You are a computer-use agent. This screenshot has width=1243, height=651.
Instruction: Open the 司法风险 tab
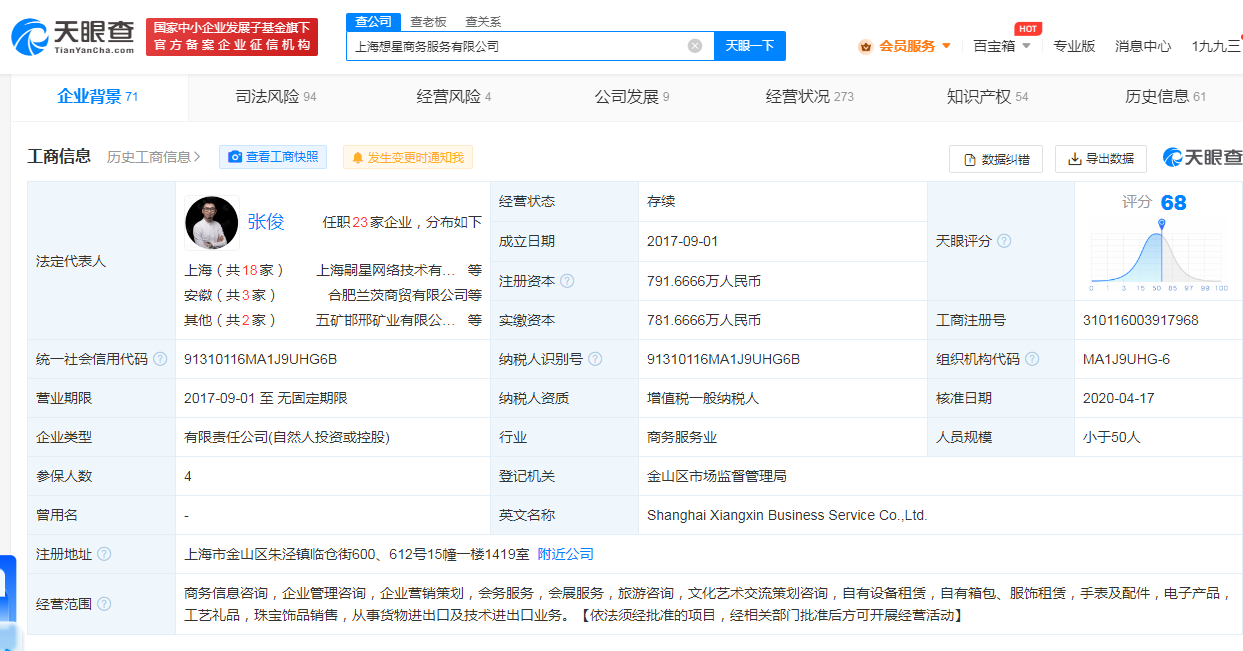coord(276,97)
